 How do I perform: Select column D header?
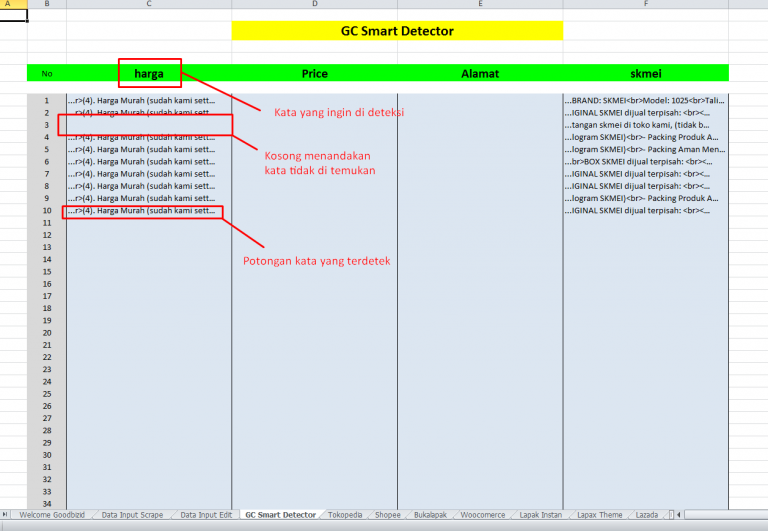click(x=314, y=5)
